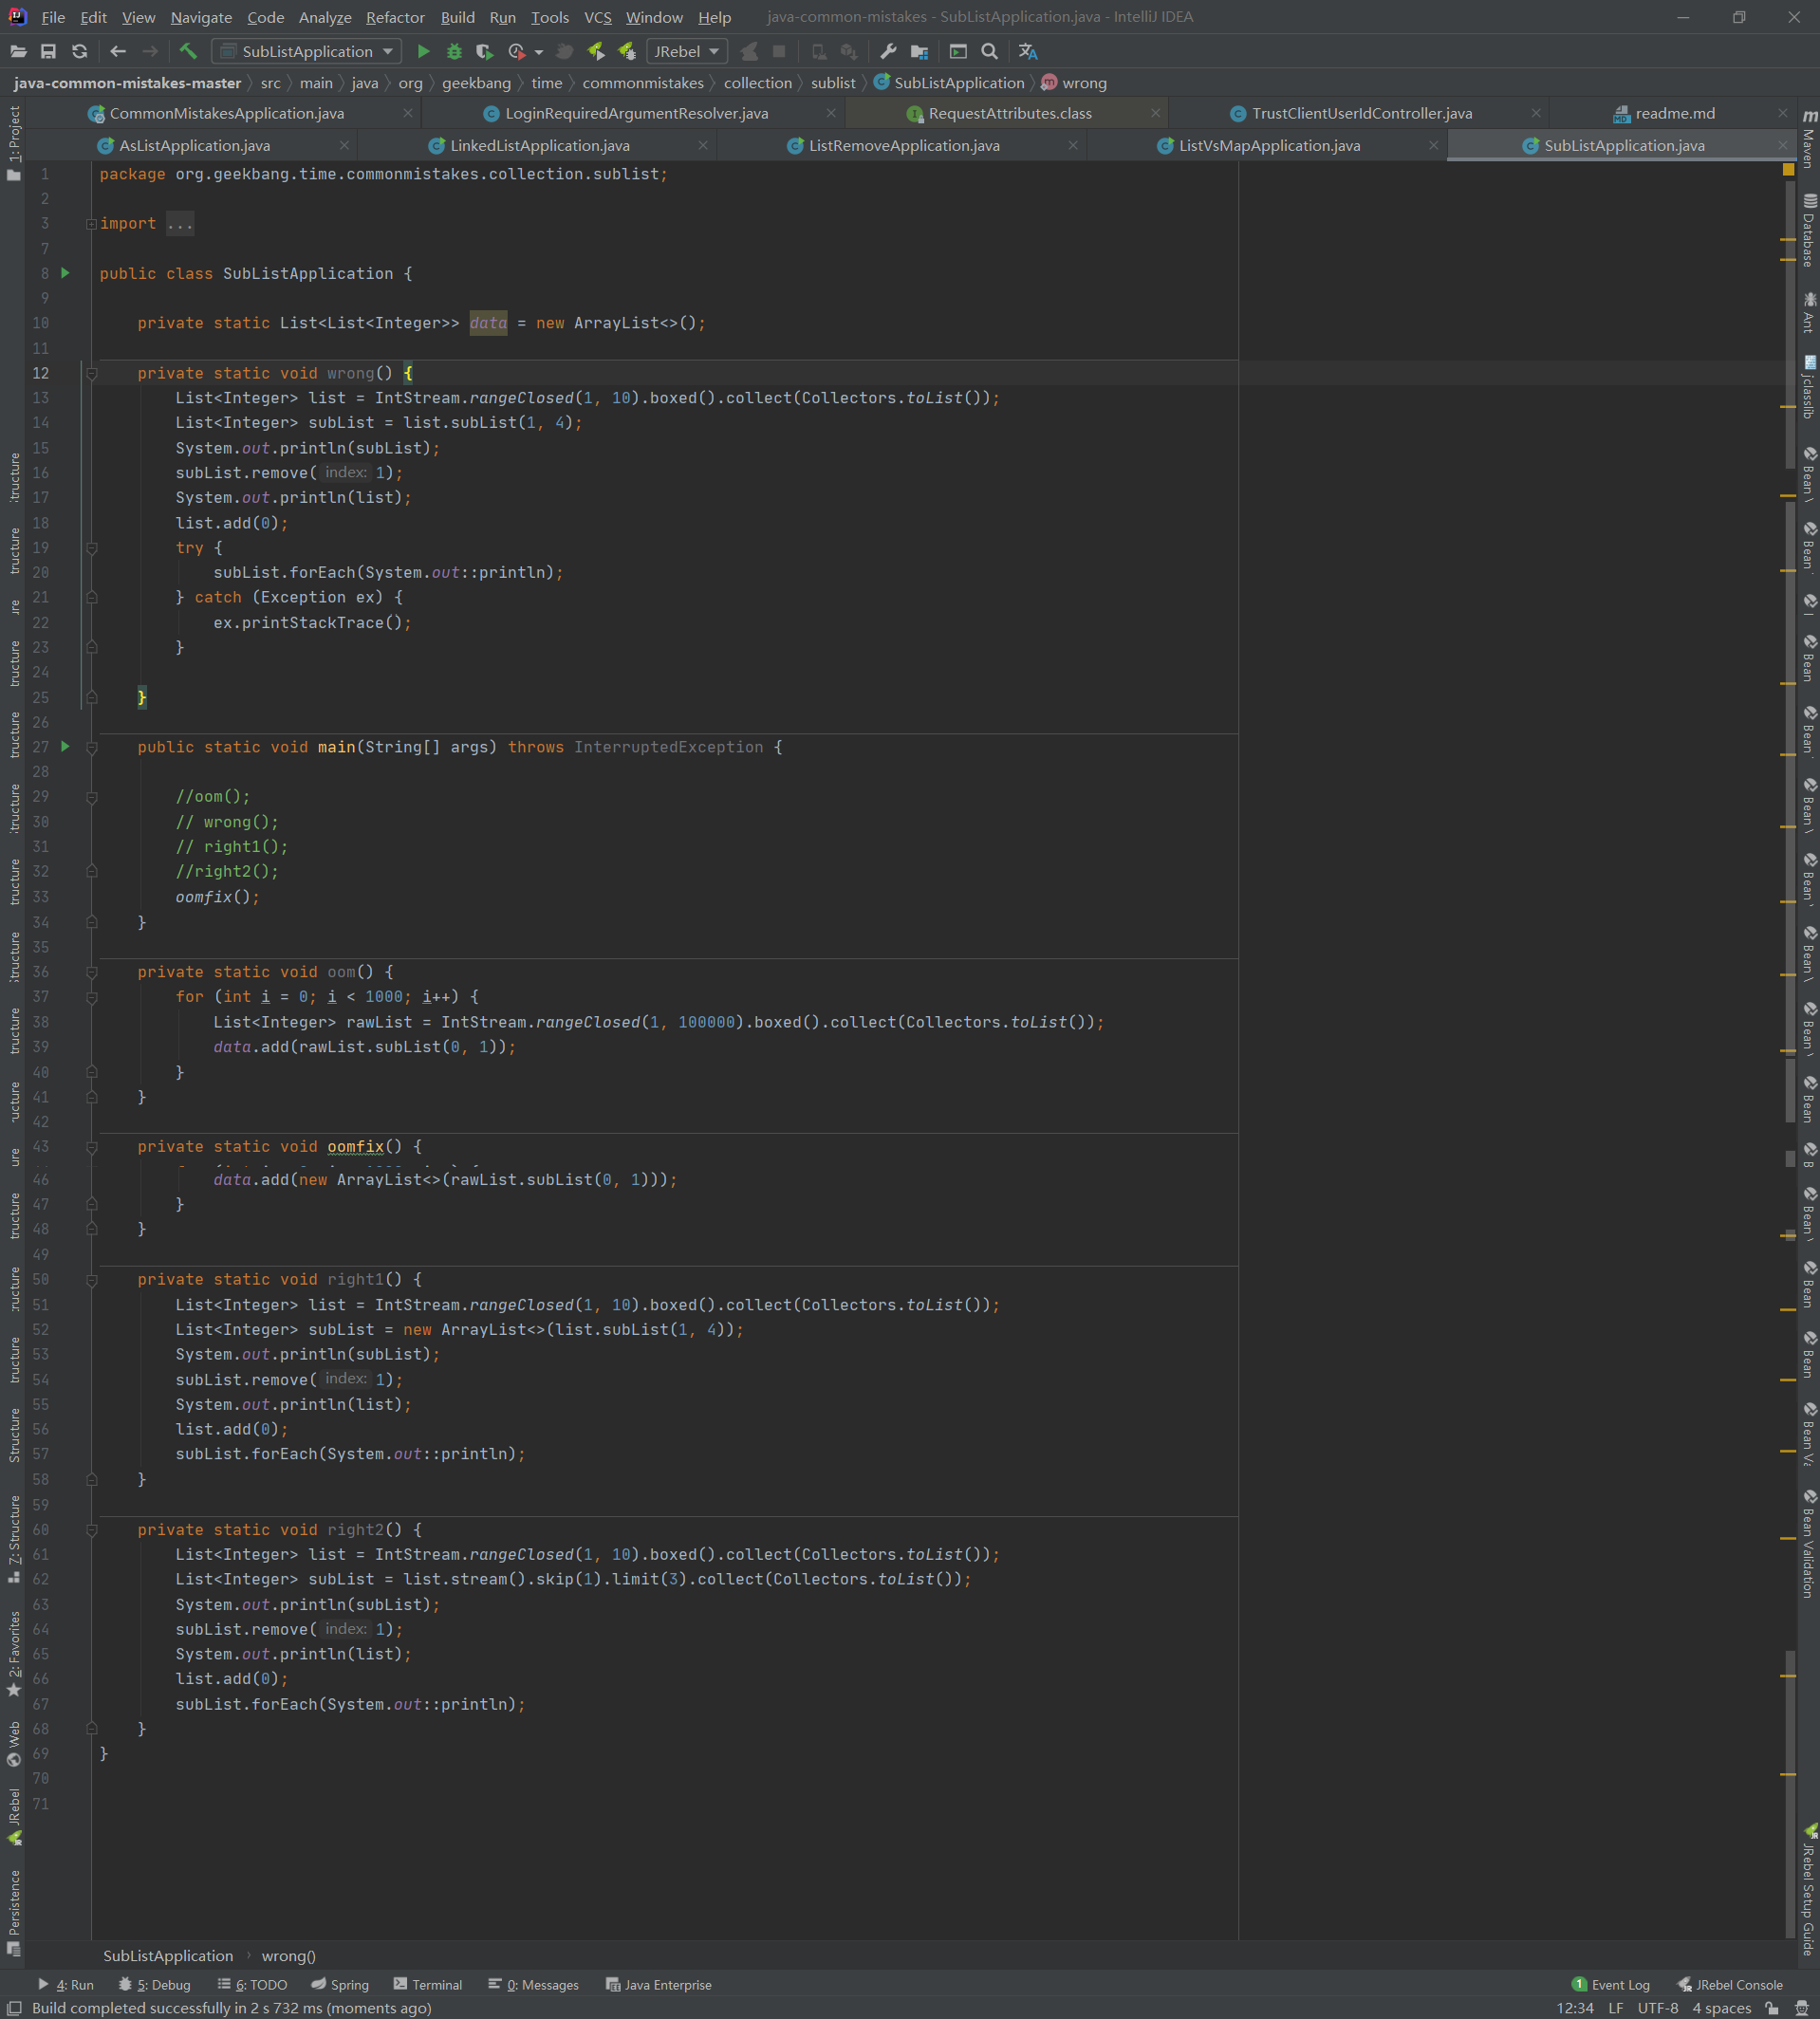Click 'java-common-mistakes-master' breadcrumb

point(127,83)
